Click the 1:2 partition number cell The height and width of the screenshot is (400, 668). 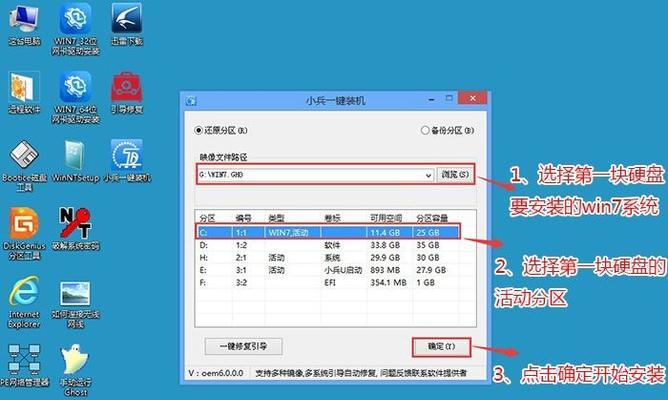[x=242, y=245]
